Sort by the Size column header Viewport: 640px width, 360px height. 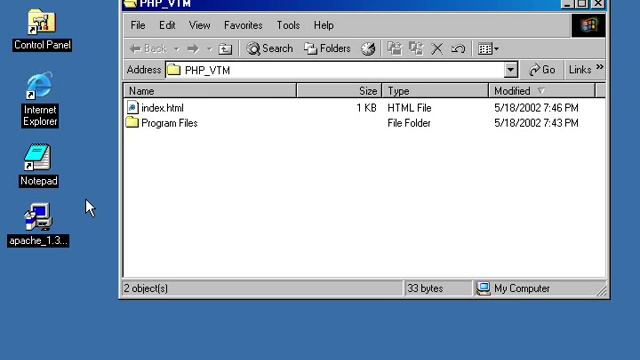[339, 91]
